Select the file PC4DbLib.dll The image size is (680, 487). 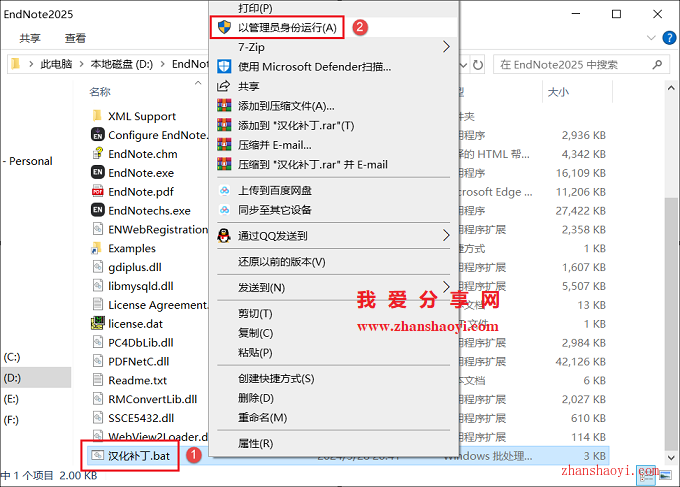(141, 342)
